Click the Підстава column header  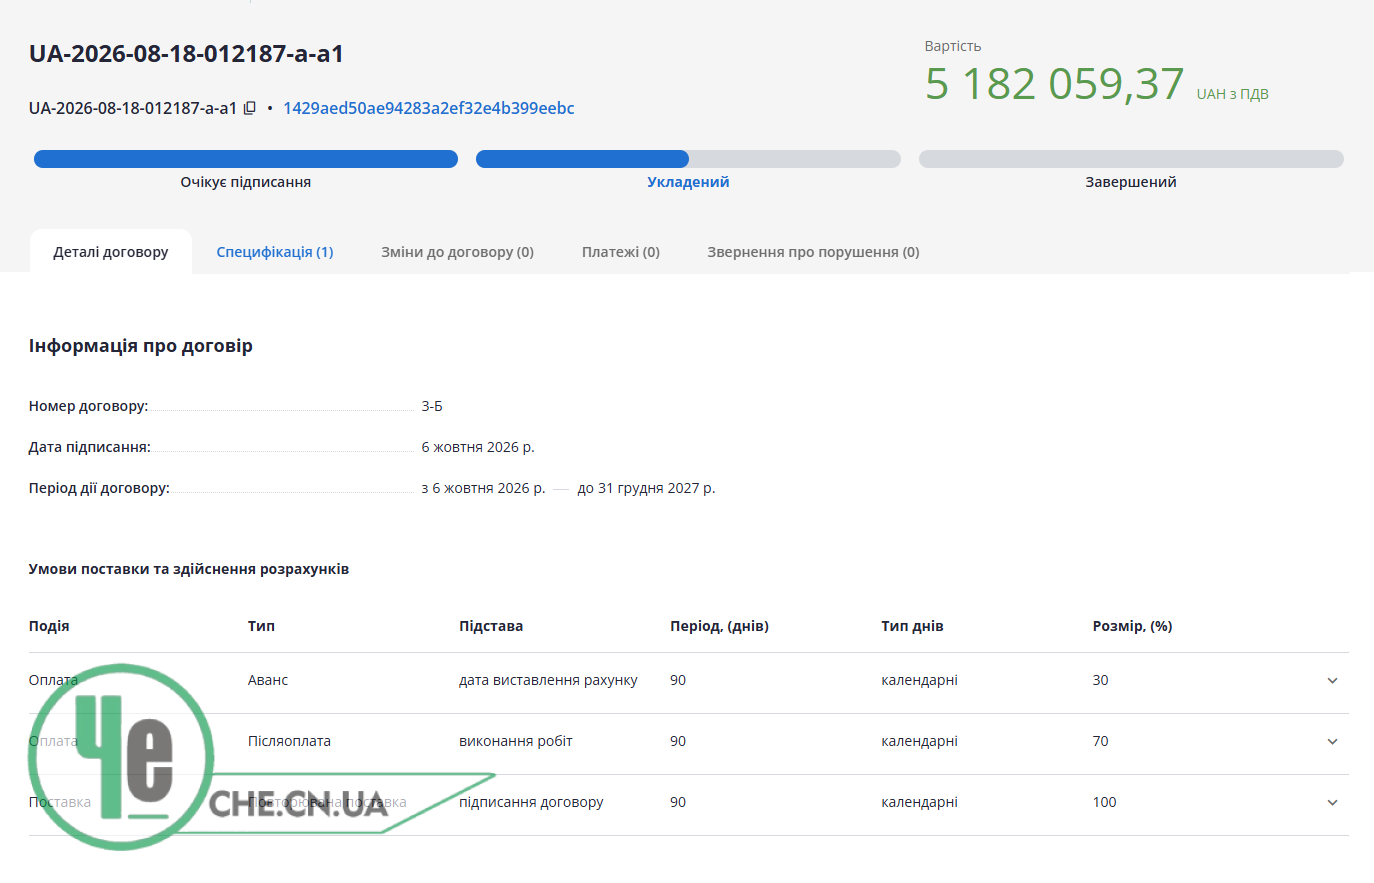tap(491, 626)
